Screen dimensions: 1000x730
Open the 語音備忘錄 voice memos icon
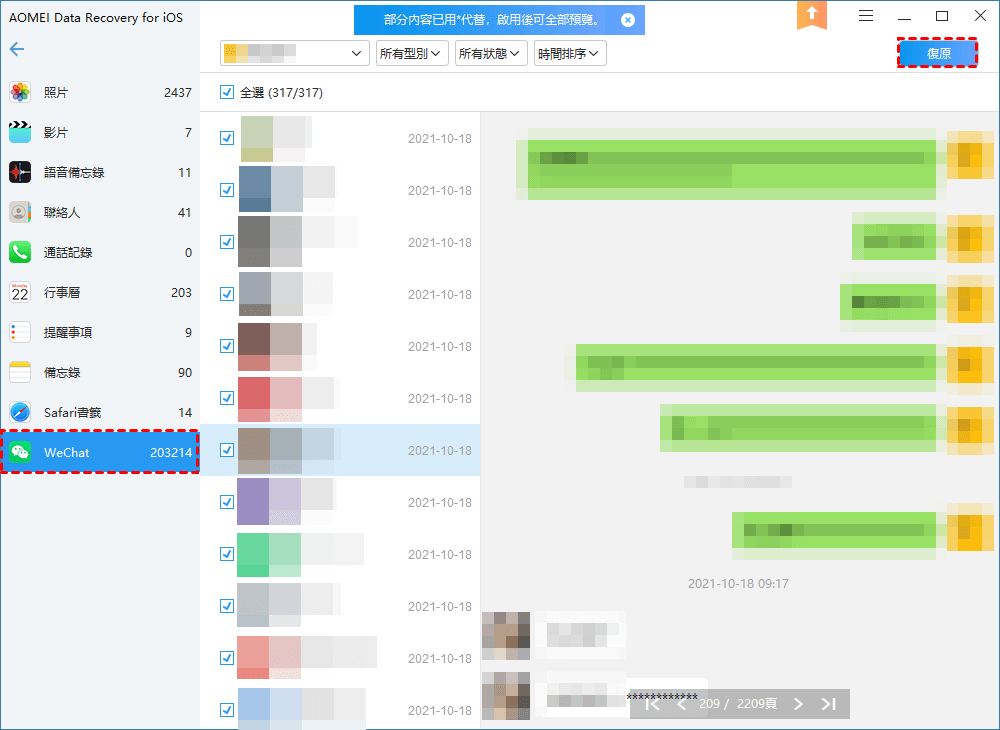[x=20, y=172]
